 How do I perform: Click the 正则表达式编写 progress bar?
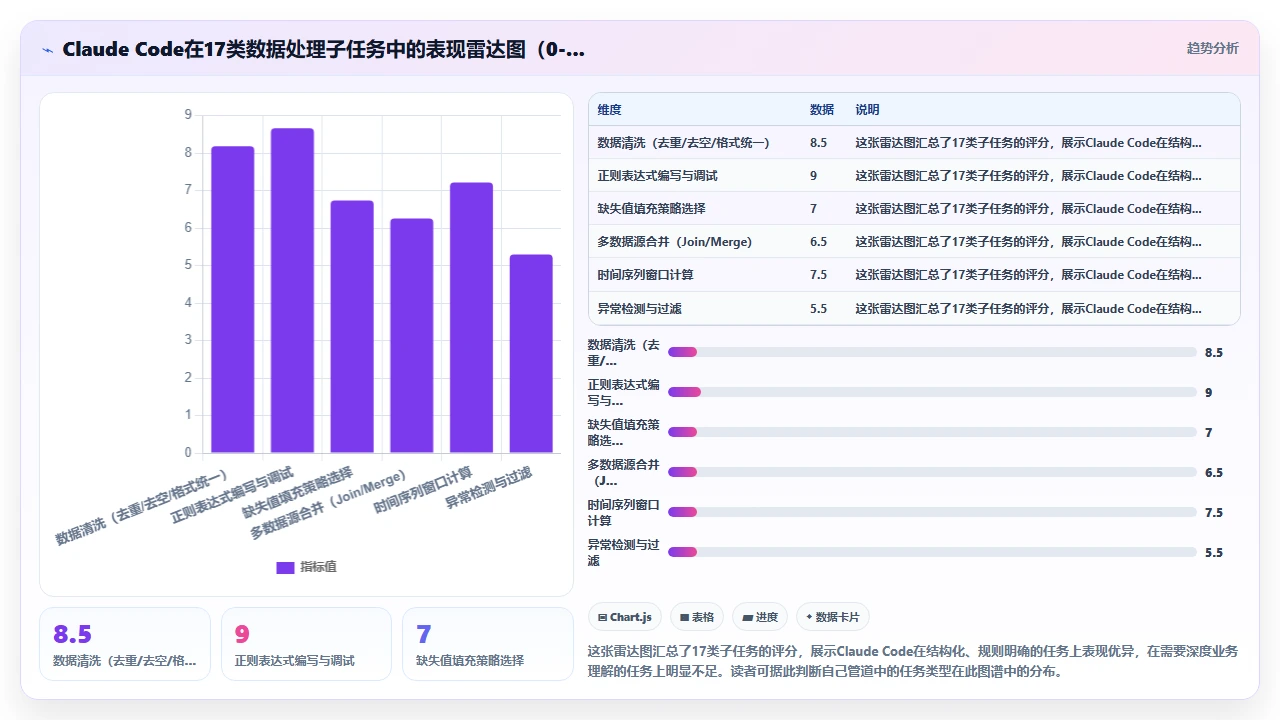point(932,392)
